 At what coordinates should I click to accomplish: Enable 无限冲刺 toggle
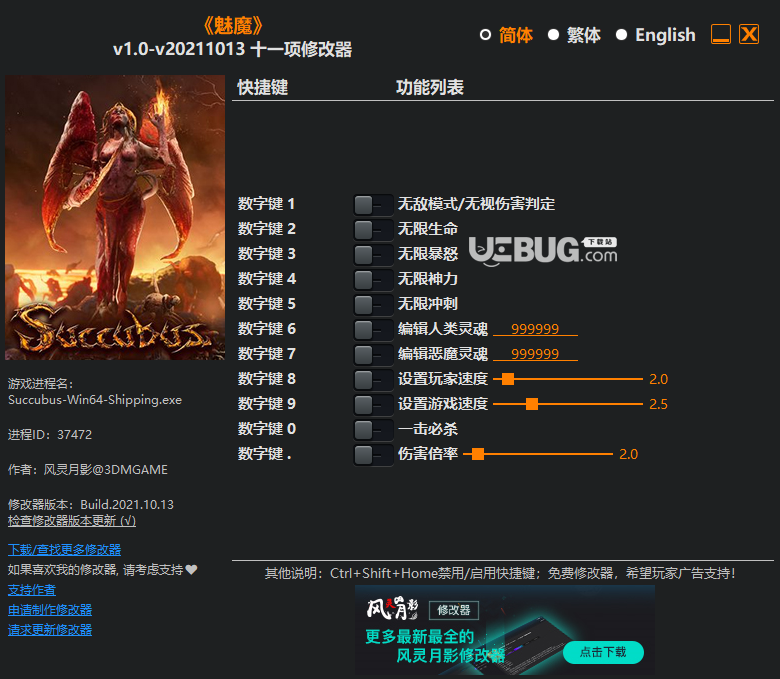pos(373,304)
